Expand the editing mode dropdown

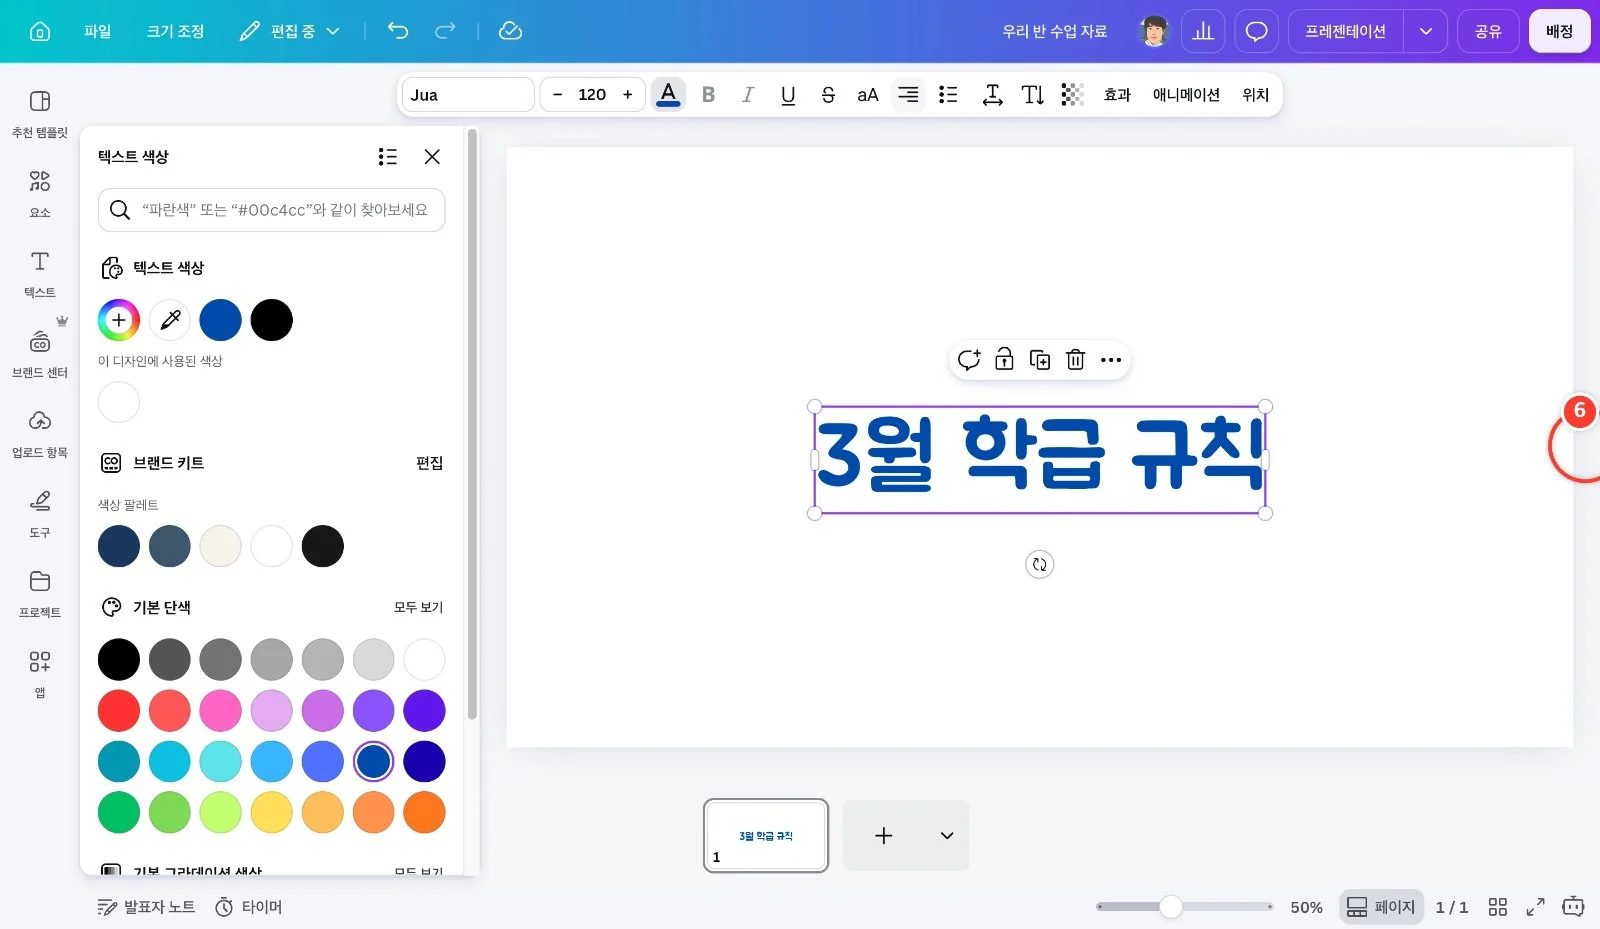point(290,31)
